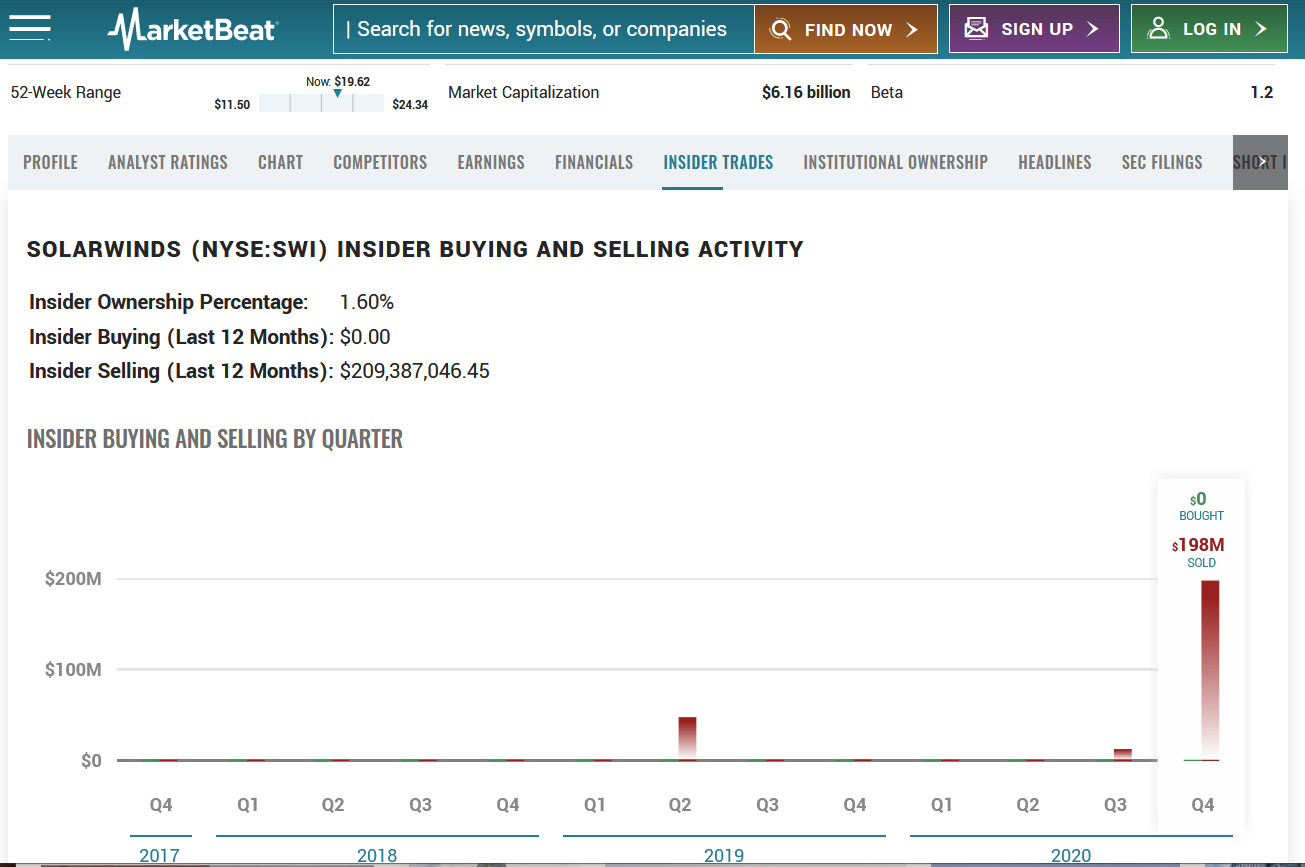Open the Institutional Ownership tab
This screenshot has width=1305, height=867.
tap(895, 162)
